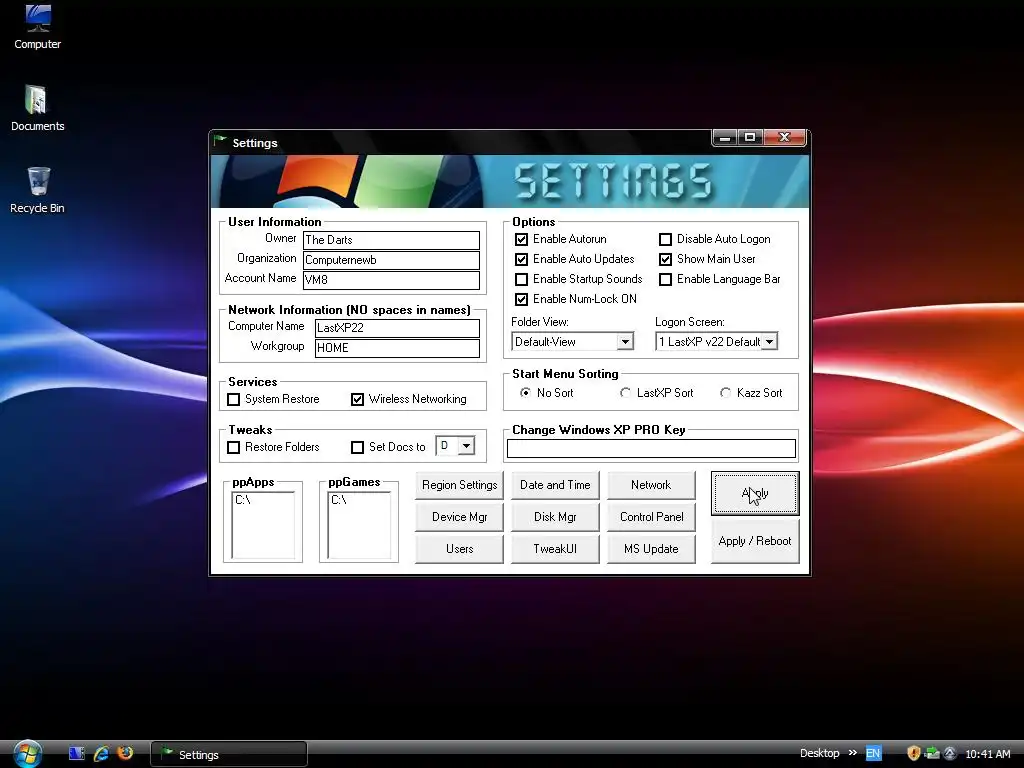Toggle Wireless Networking service

click(x=357, y=399)
